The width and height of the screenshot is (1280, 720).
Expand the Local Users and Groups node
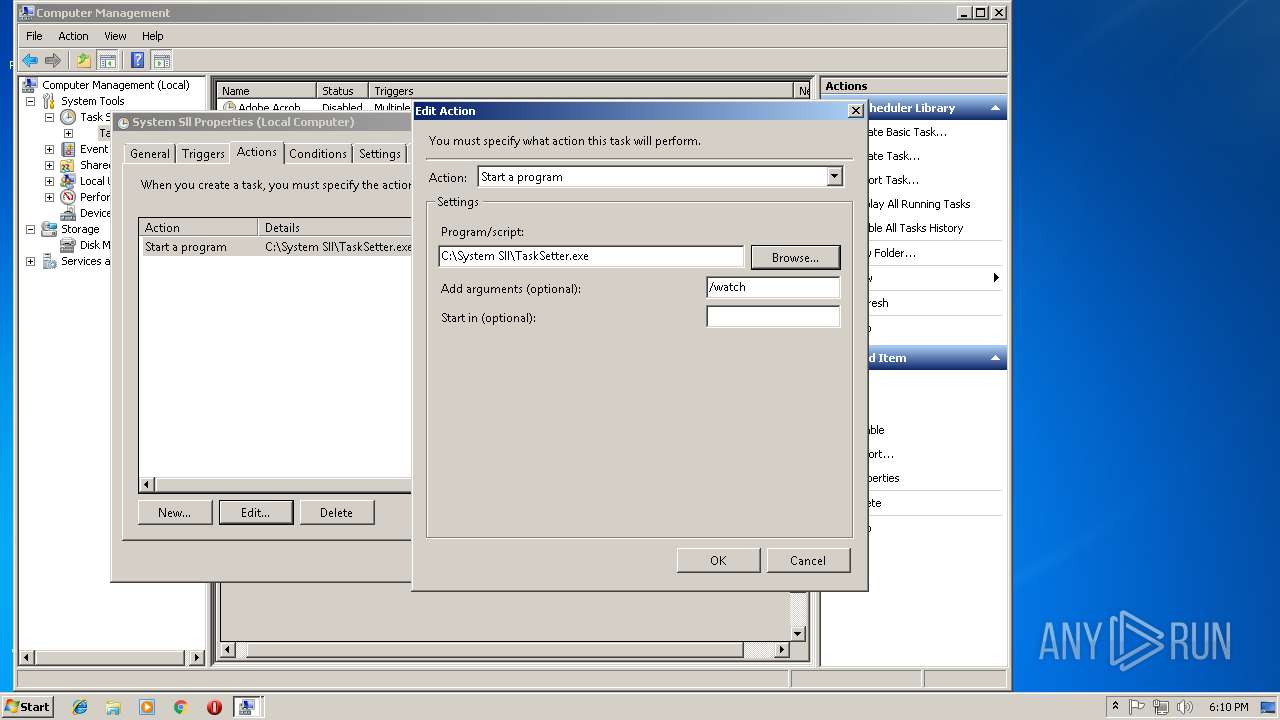pos(49,181)
